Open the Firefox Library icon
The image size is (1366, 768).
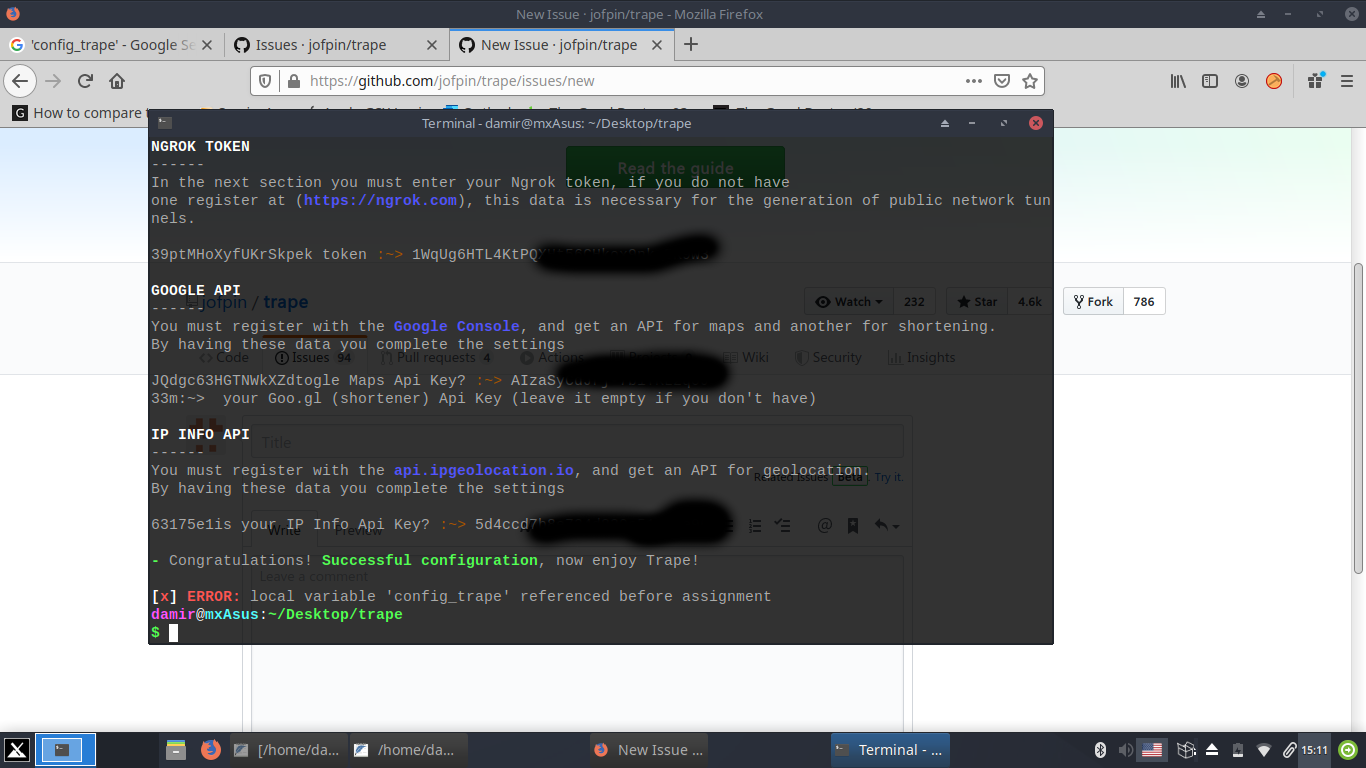click(1177, 81)
